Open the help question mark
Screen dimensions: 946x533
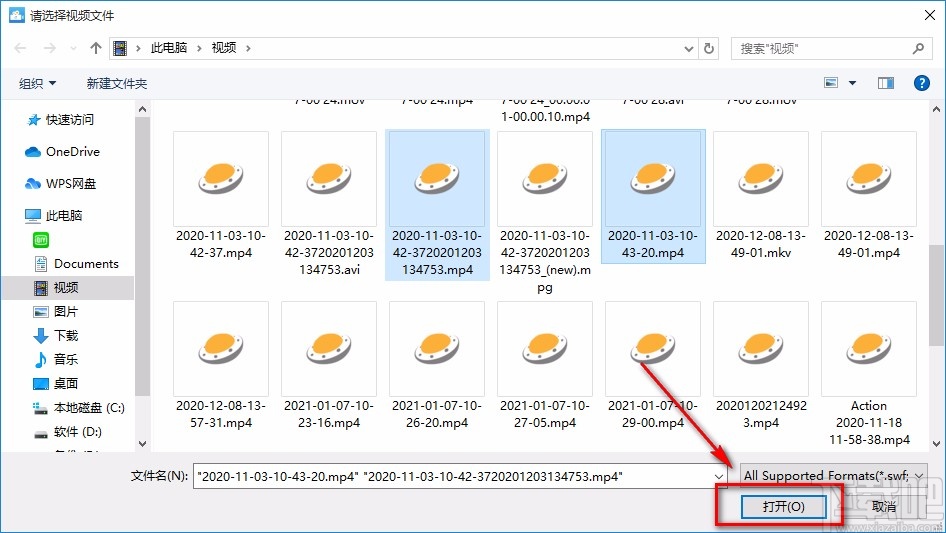tap(921, 83)
